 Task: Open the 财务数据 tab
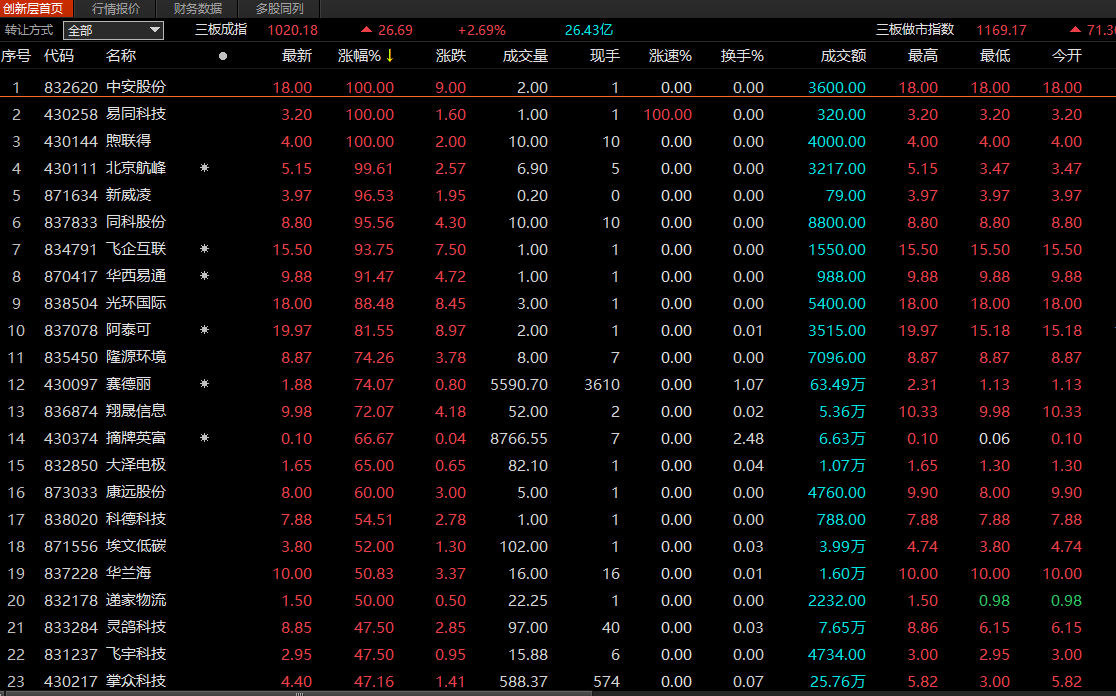pyautogui.click(x=198, y=8)
